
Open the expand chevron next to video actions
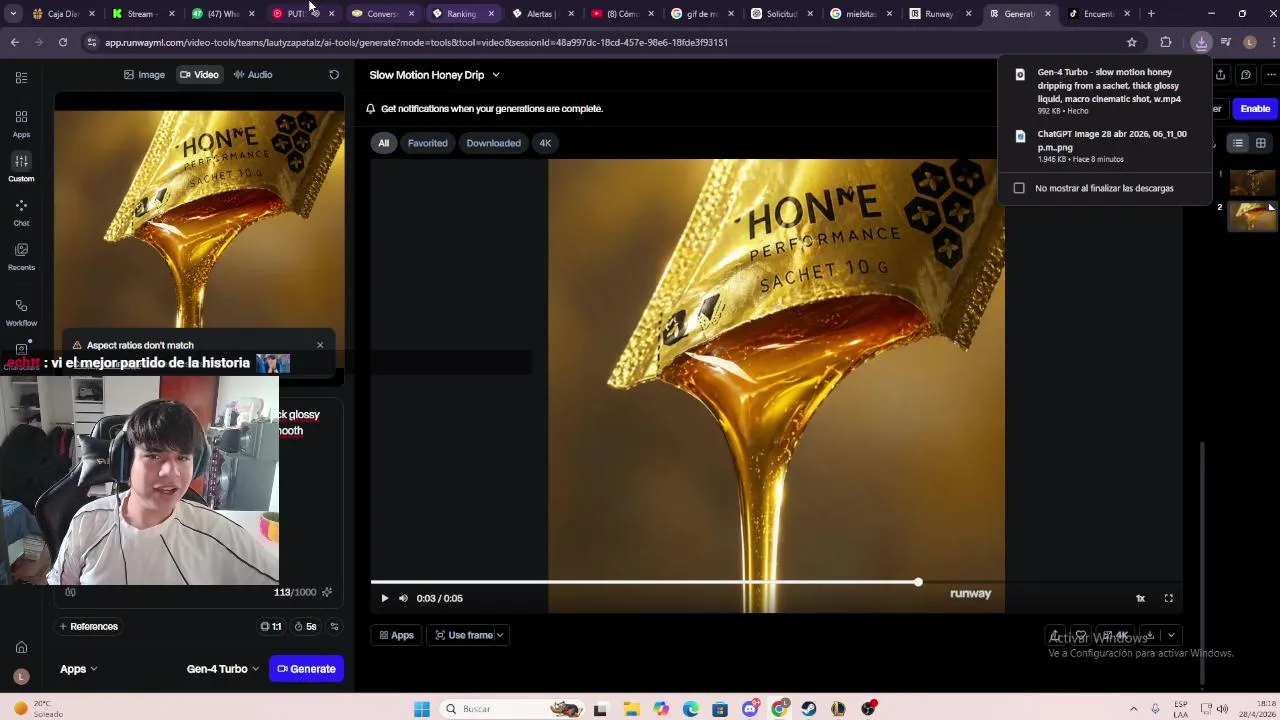[1171, 635]
